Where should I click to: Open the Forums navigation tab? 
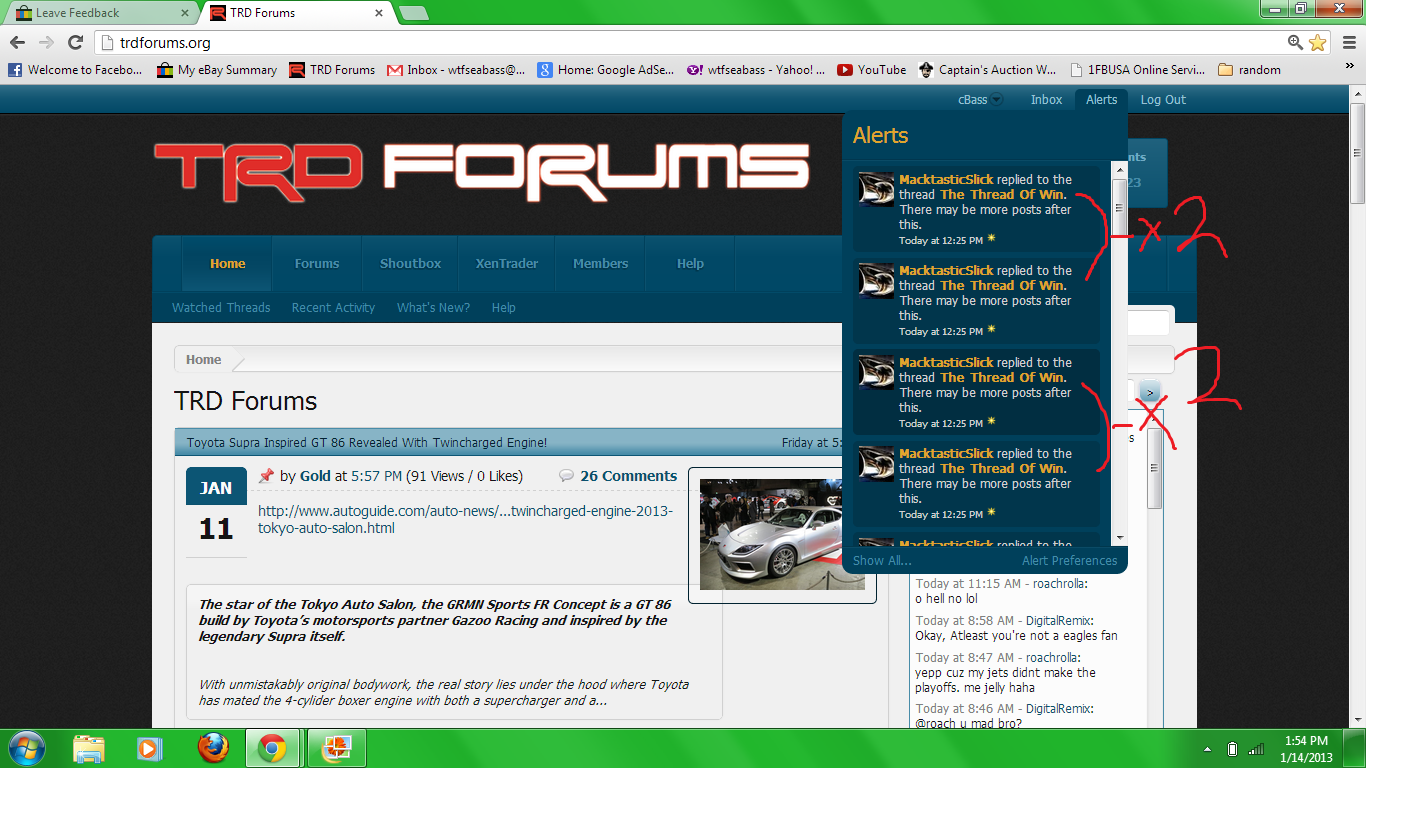tap(317, 264)
